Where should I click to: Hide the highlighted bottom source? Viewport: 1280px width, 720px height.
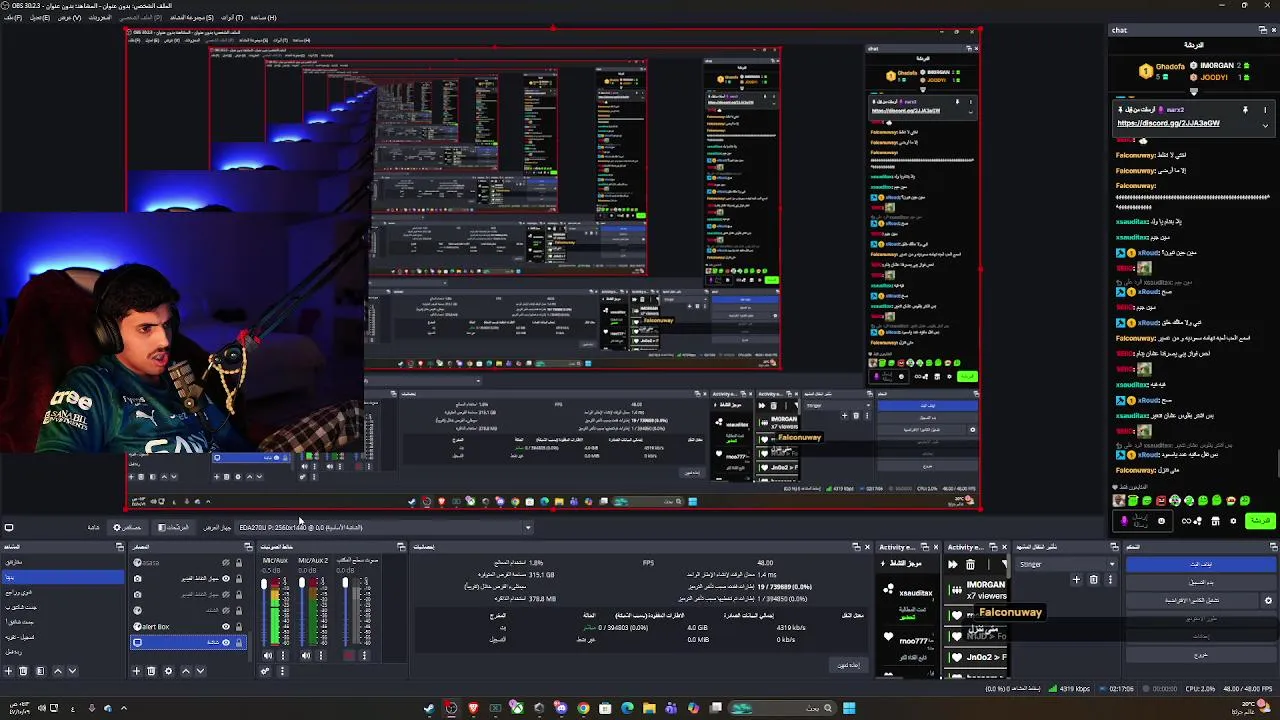point(226,643)
